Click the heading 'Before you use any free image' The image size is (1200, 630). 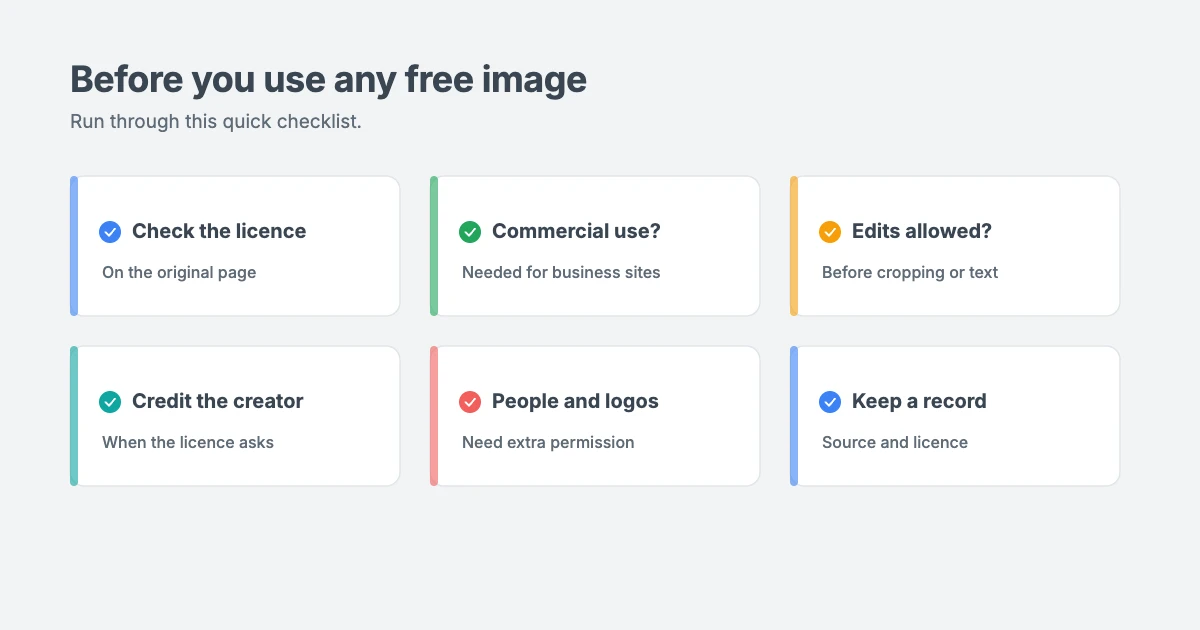[x=328, y=79]
